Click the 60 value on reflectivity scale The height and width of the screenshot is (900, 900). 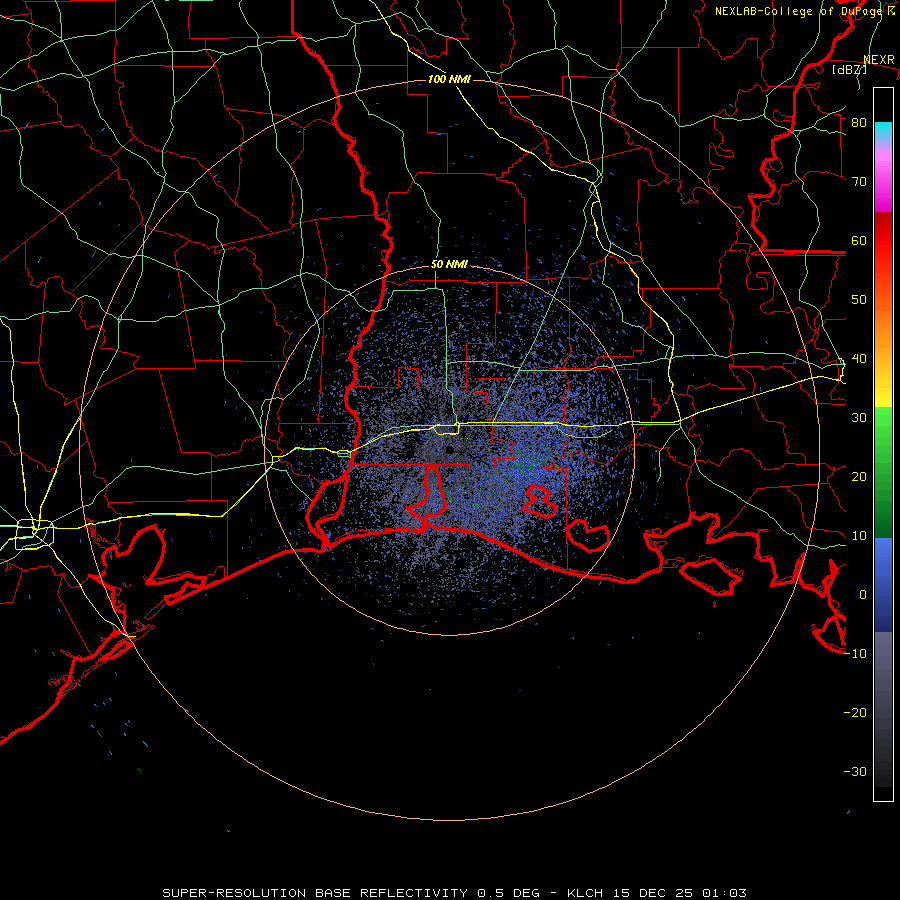pos(859,240)
